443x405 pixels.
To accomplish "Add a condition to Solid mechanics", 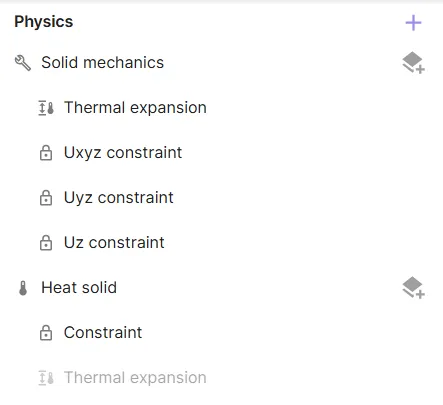I will point(413,62).
